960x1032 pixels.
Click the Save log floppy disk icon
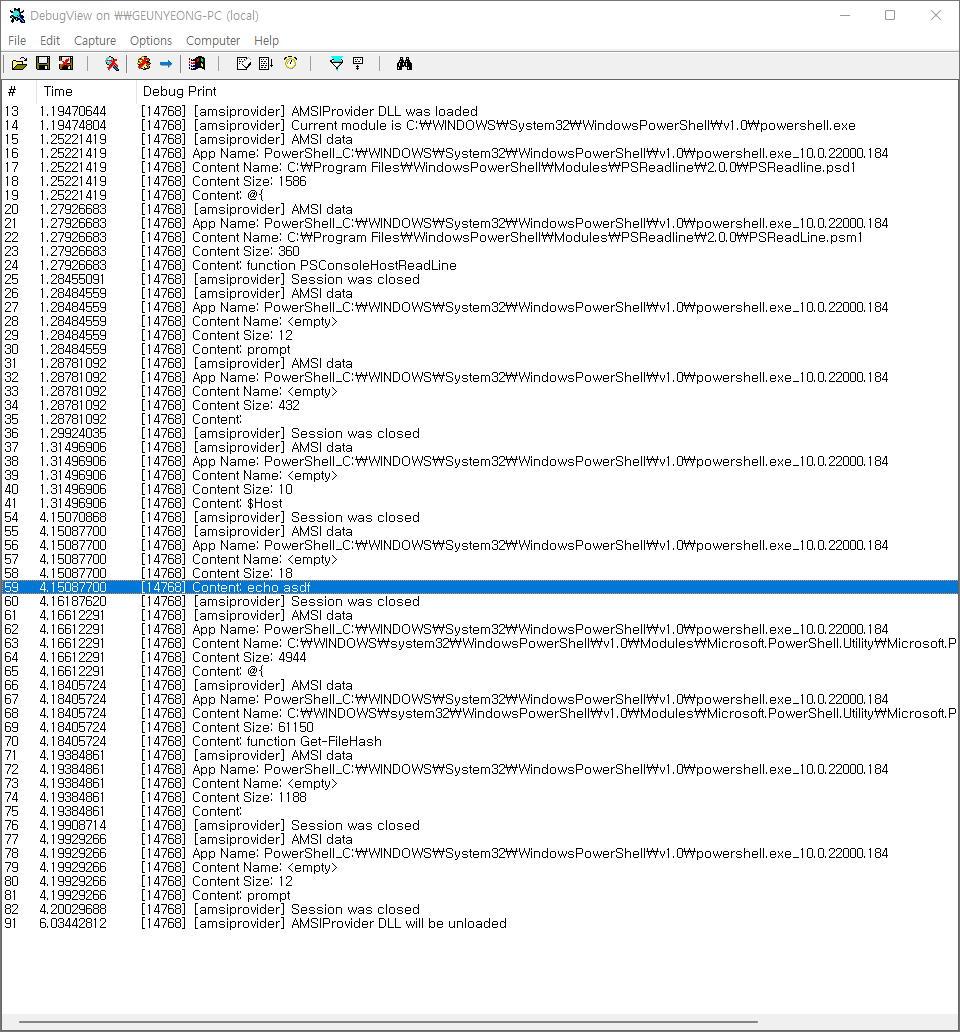[x=43, y=64]
